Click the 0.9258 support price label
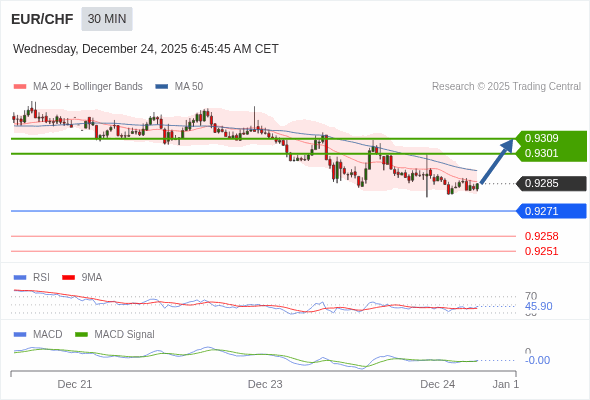 541,236
